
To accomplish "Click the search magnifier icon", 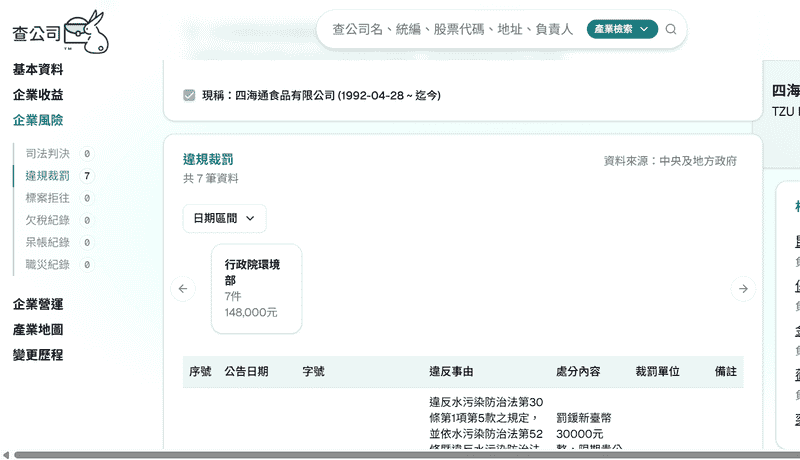I will [x=671, y=30].
